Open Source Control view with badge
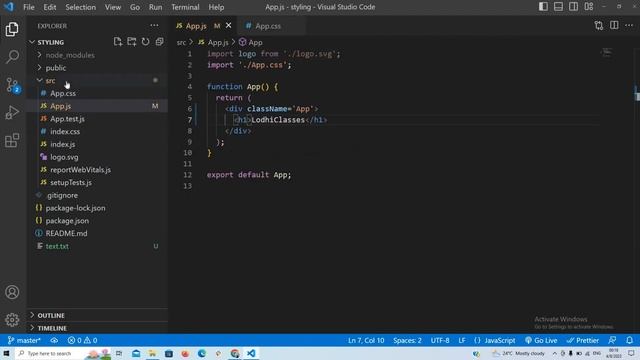640x360 pixels. coord(12,85)
